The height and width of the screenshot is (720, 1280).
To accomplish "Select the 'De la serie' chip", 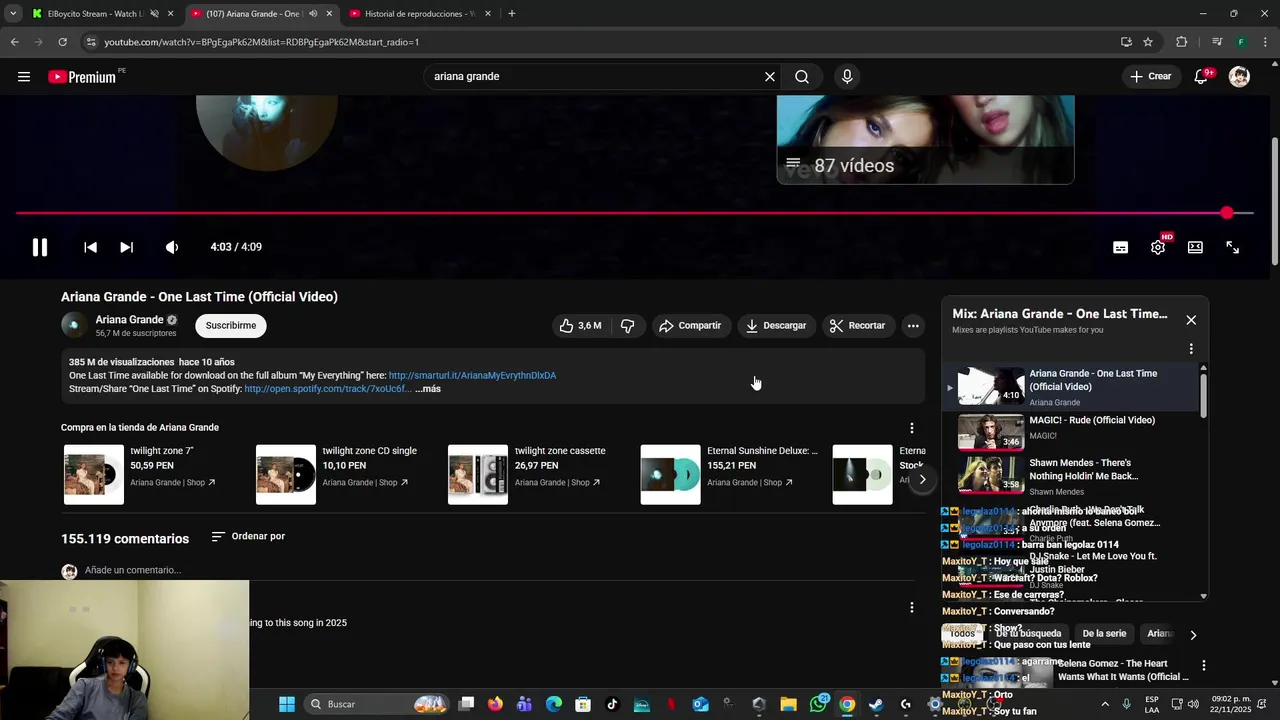I will (x=1104, y=634).
